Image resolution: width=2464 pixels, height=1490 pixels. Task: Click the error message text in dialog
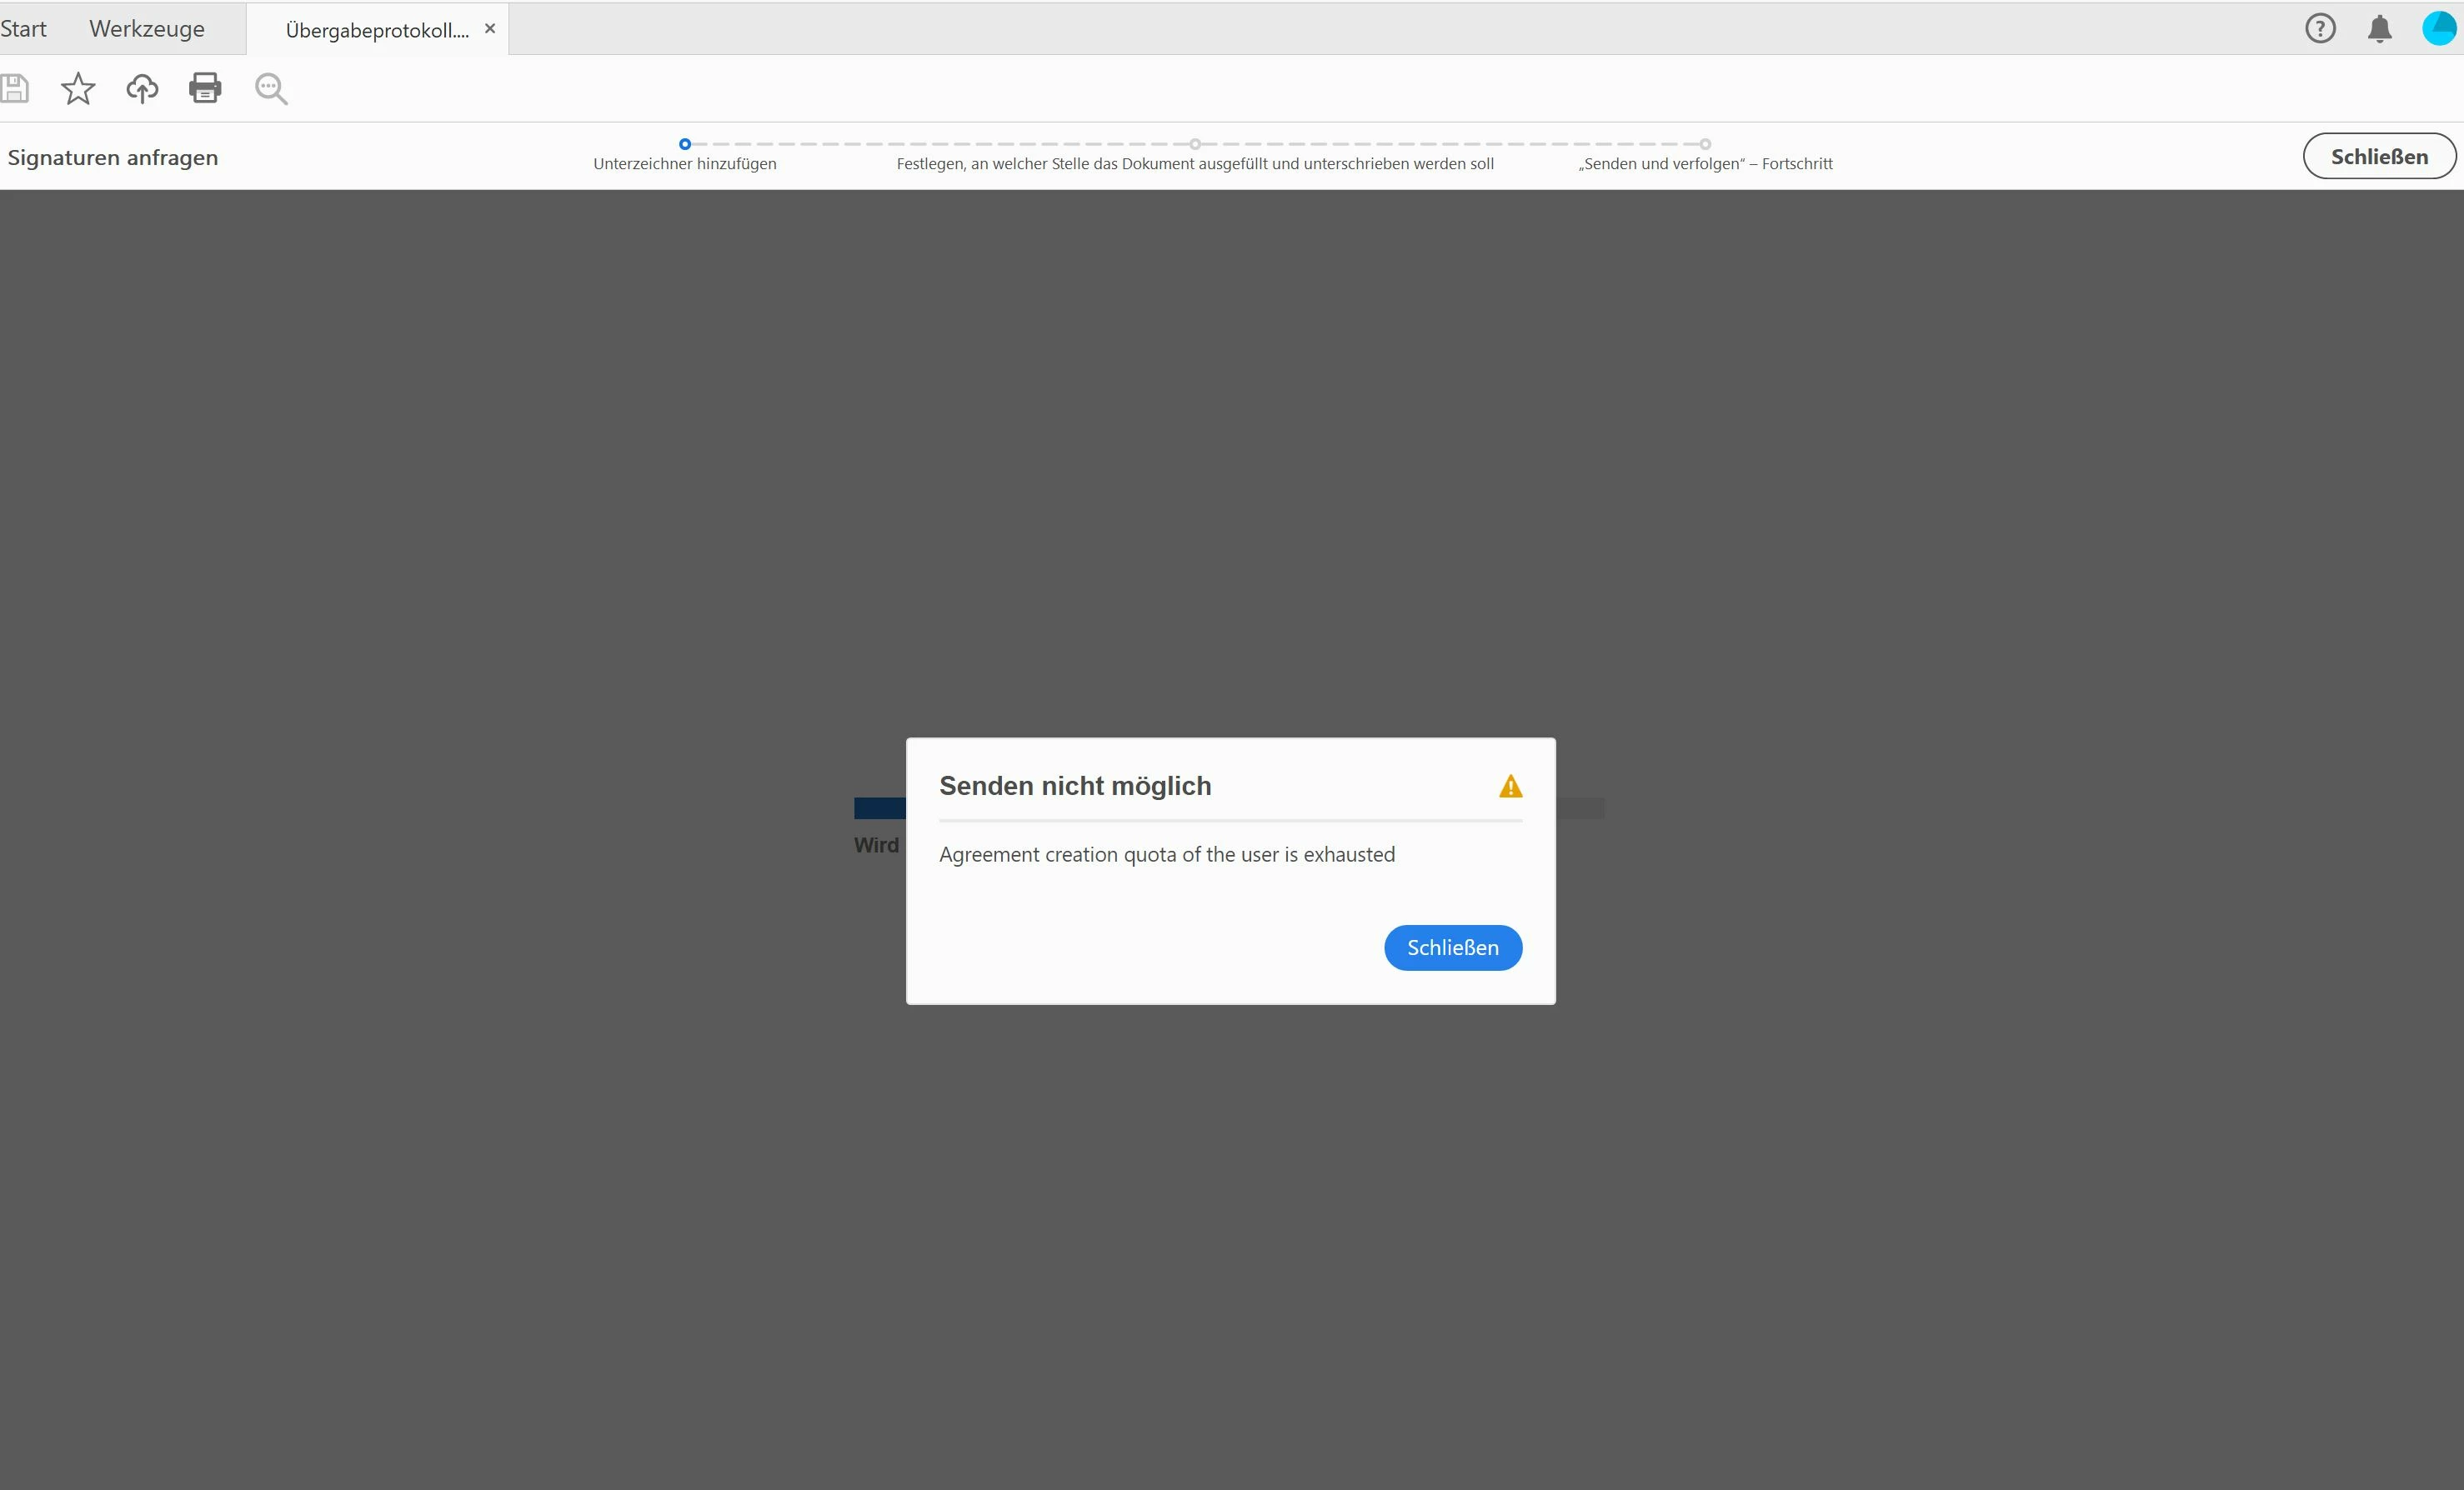pos(1166,855)
